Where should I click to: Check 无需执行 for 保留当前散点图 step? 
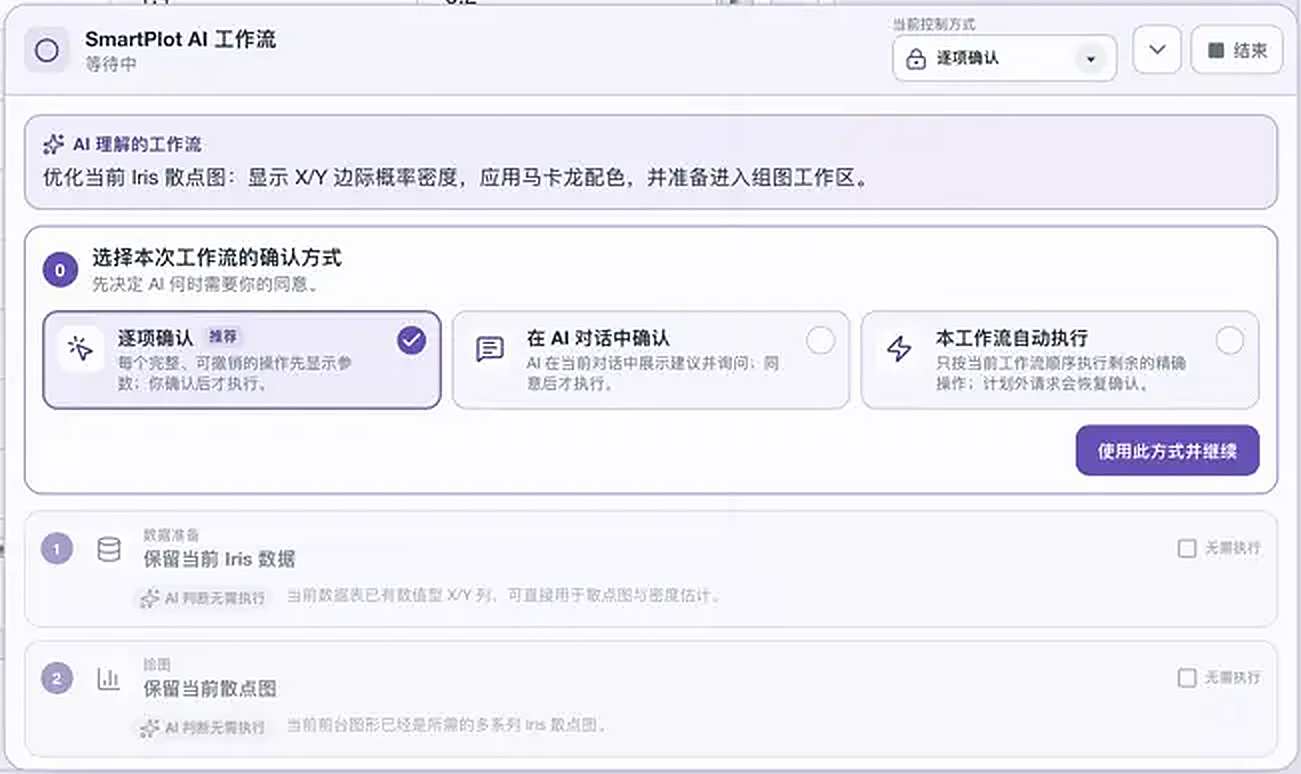tap(1187, 678)
